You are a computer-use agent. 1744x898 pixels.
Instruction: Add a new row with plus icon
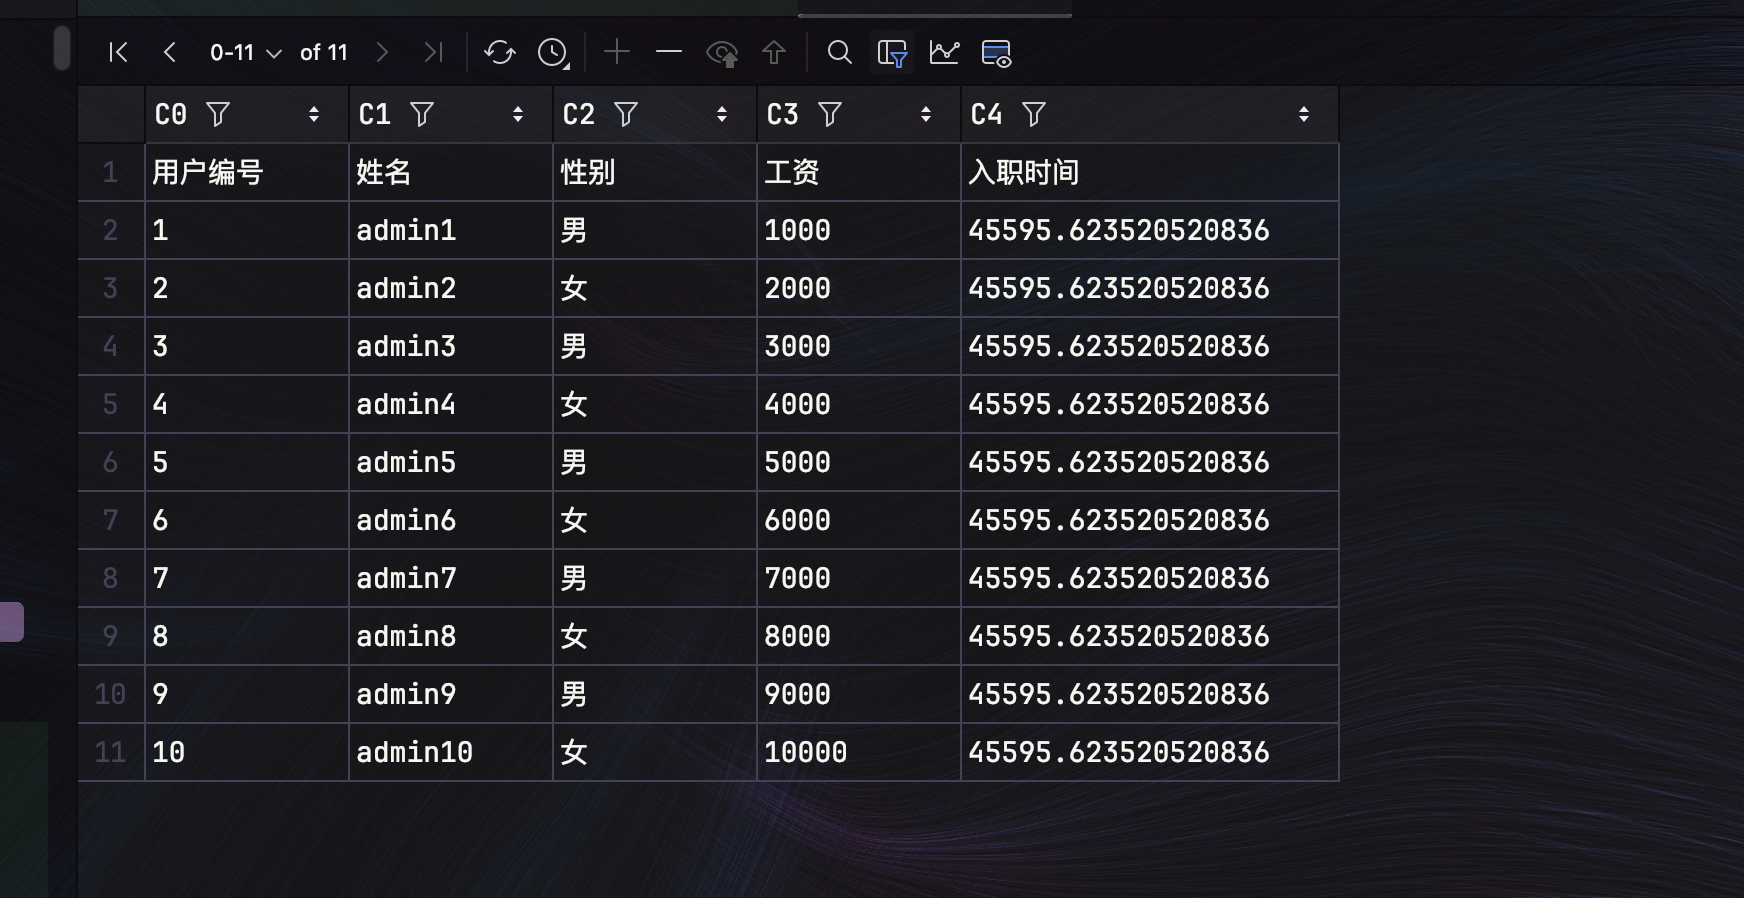617,52
